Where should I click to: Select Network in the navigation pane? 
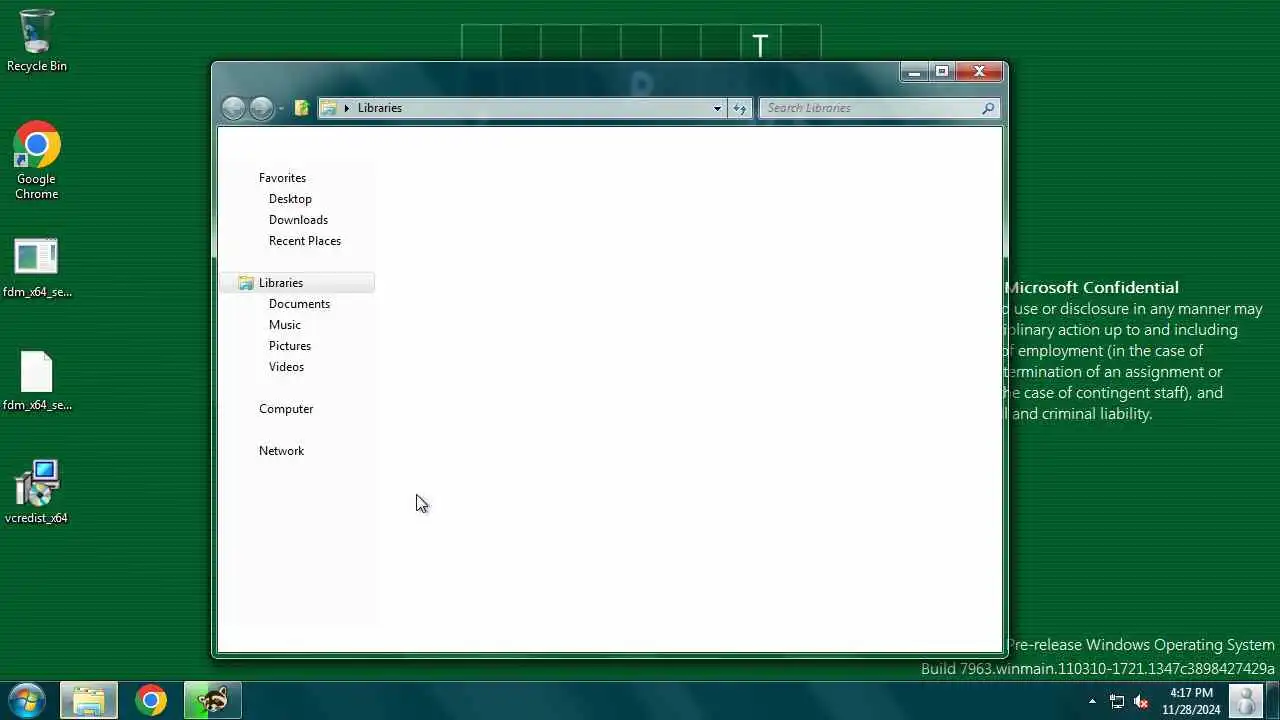(x=281, y=451)
